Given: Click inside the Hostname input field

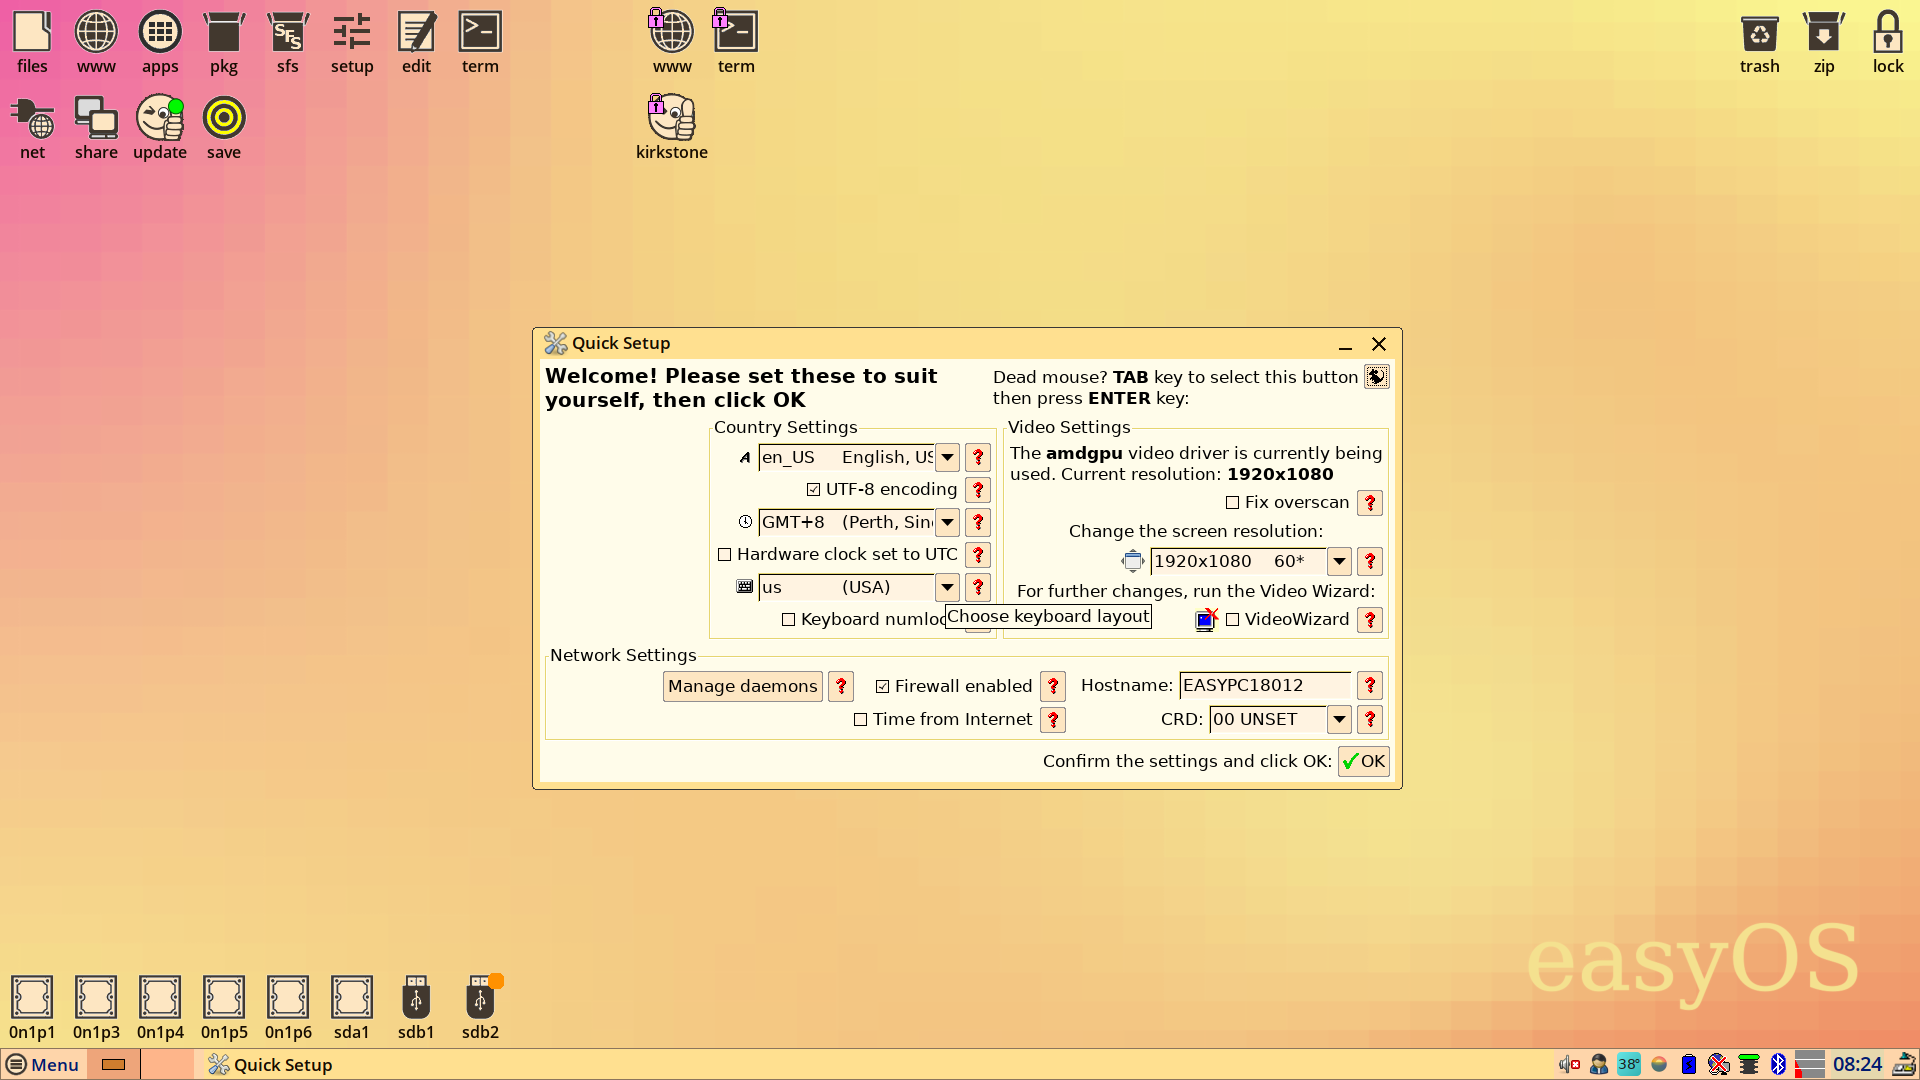Looking at the screenshot, I should tap(1263, 685).
